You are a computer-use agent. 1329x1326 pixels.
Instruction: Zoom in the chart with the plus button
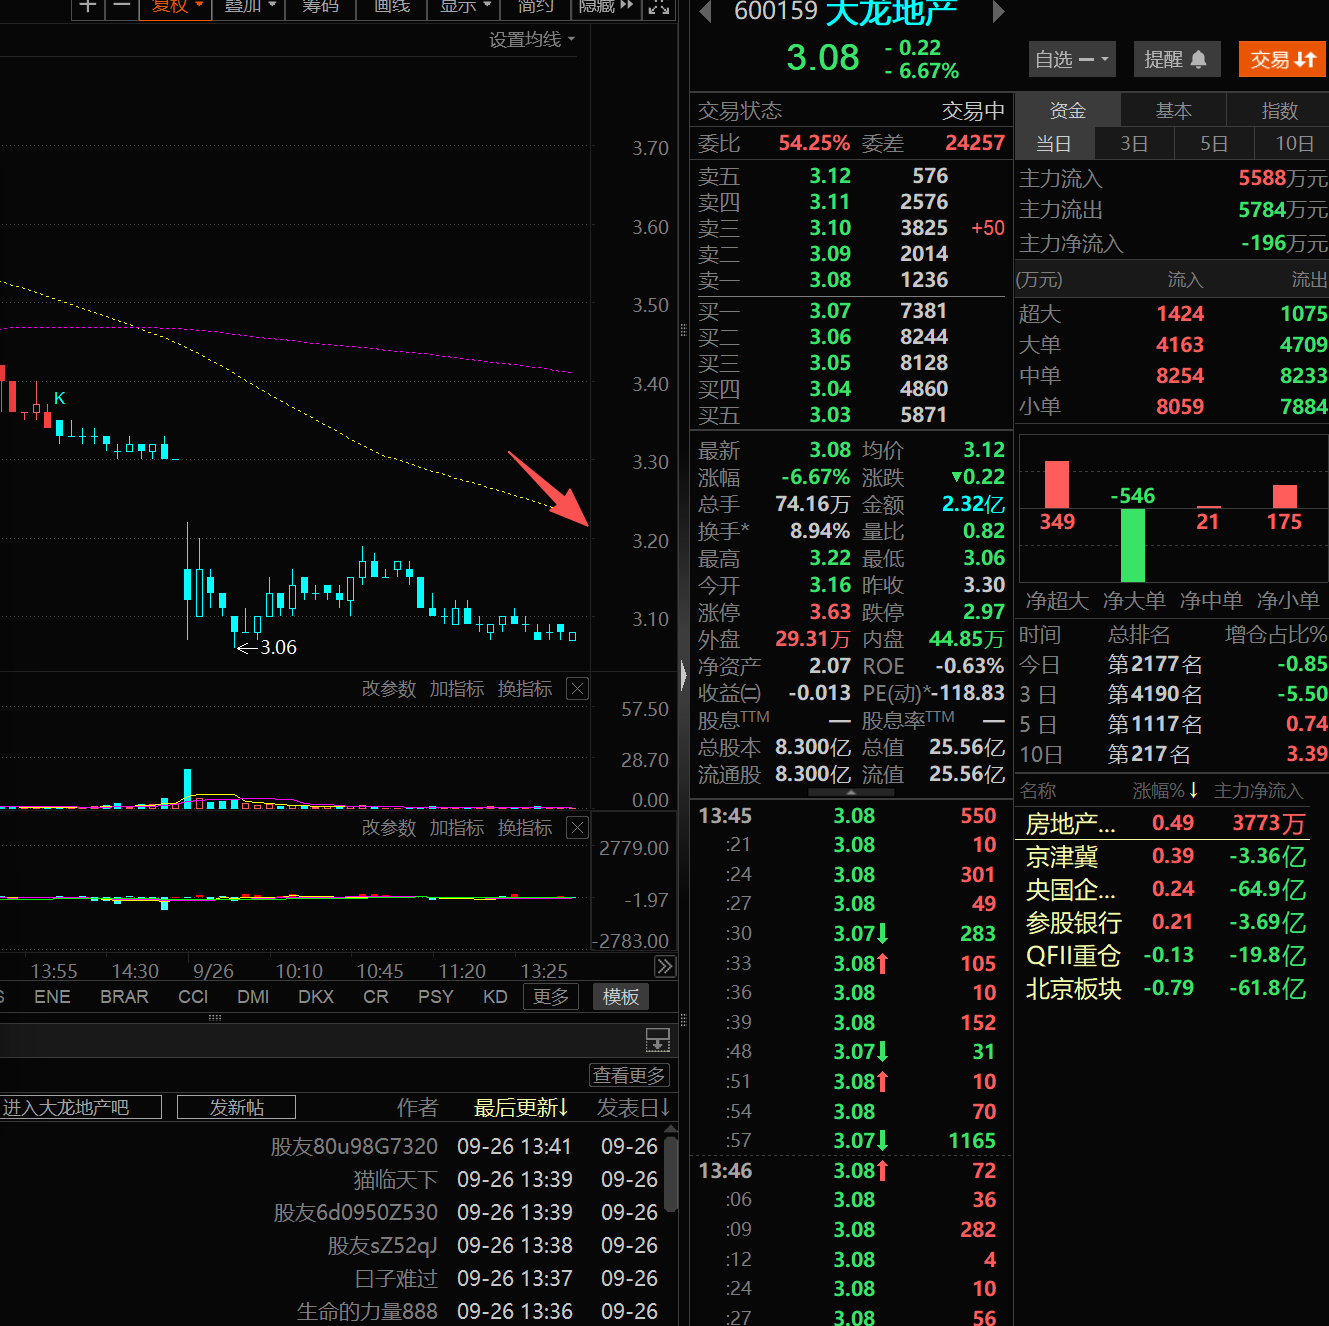[88, 7]
